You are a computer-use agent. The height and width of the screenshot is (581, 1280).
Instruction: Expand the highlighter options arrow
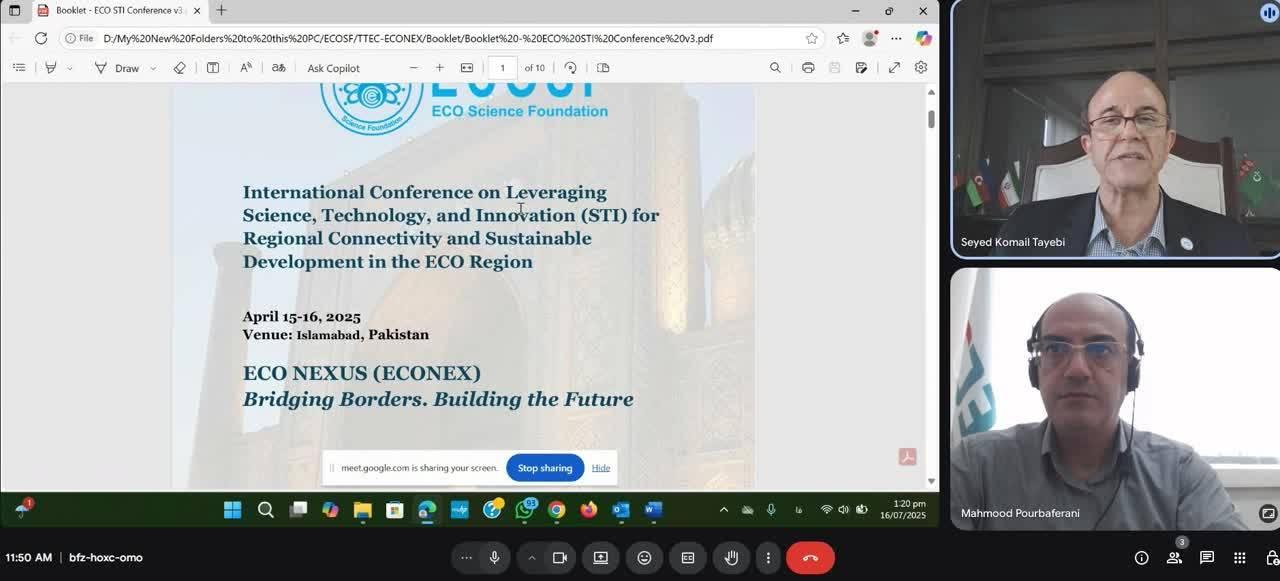(x=70, y=69)
